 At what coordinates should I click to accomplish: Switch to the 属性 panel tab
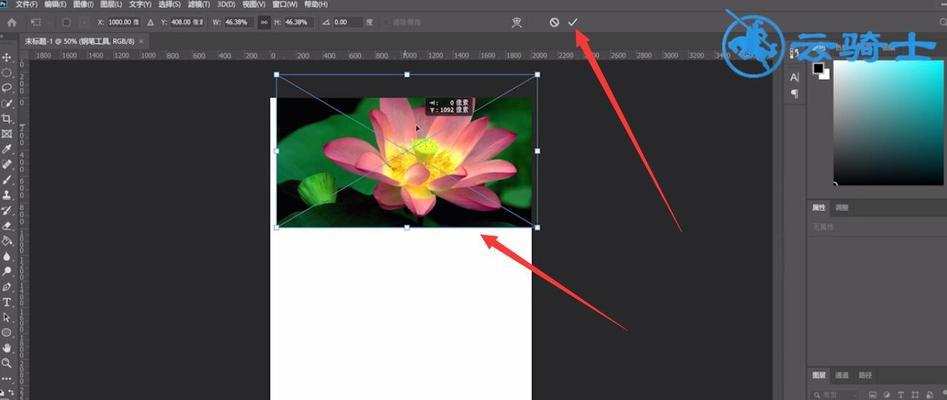click(819, 207)
